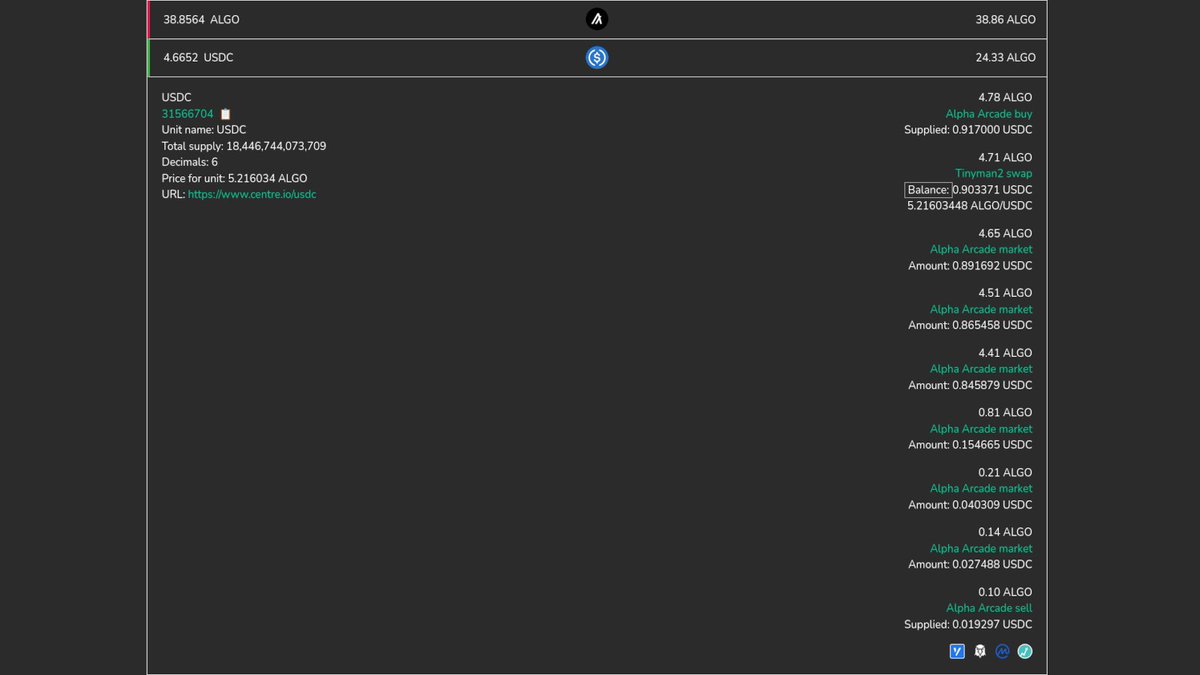This screenshot has height=675, width=1200.
Task: Select the 38.8564 ALGO holdings row
Action: click(597, 20)
